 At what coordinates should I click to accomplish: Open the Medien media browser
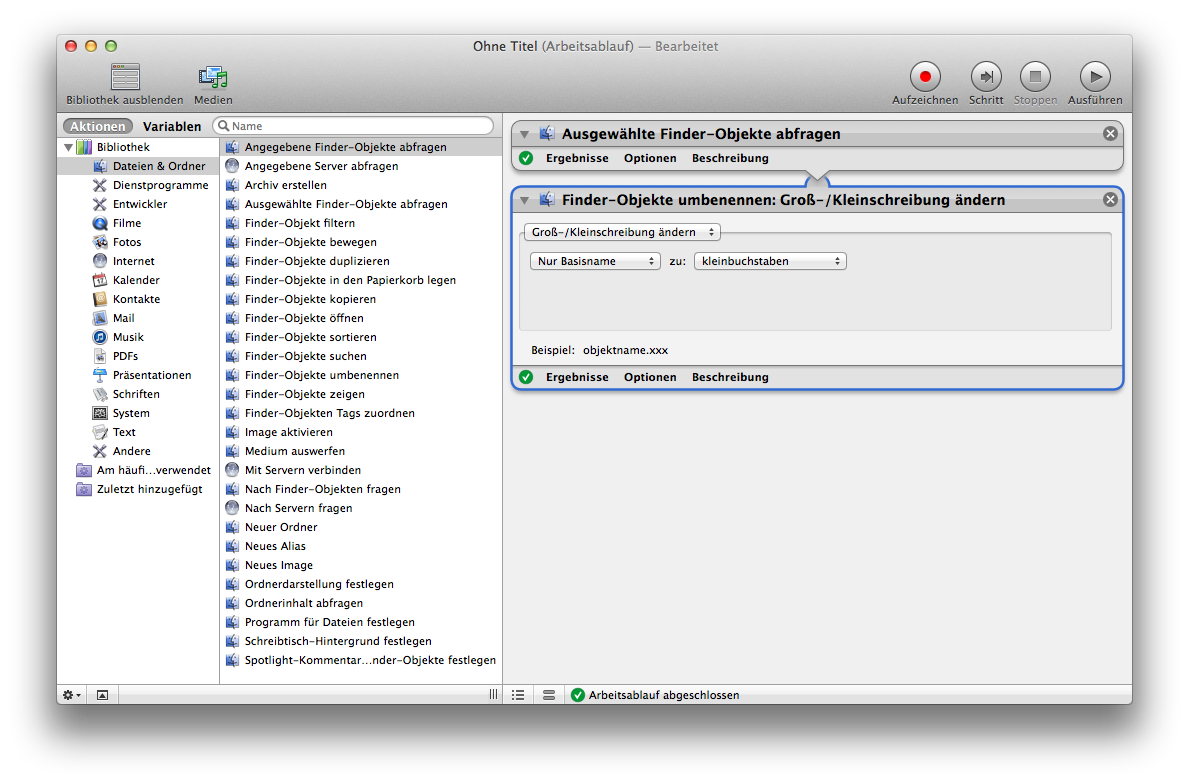tap(213, 77)
